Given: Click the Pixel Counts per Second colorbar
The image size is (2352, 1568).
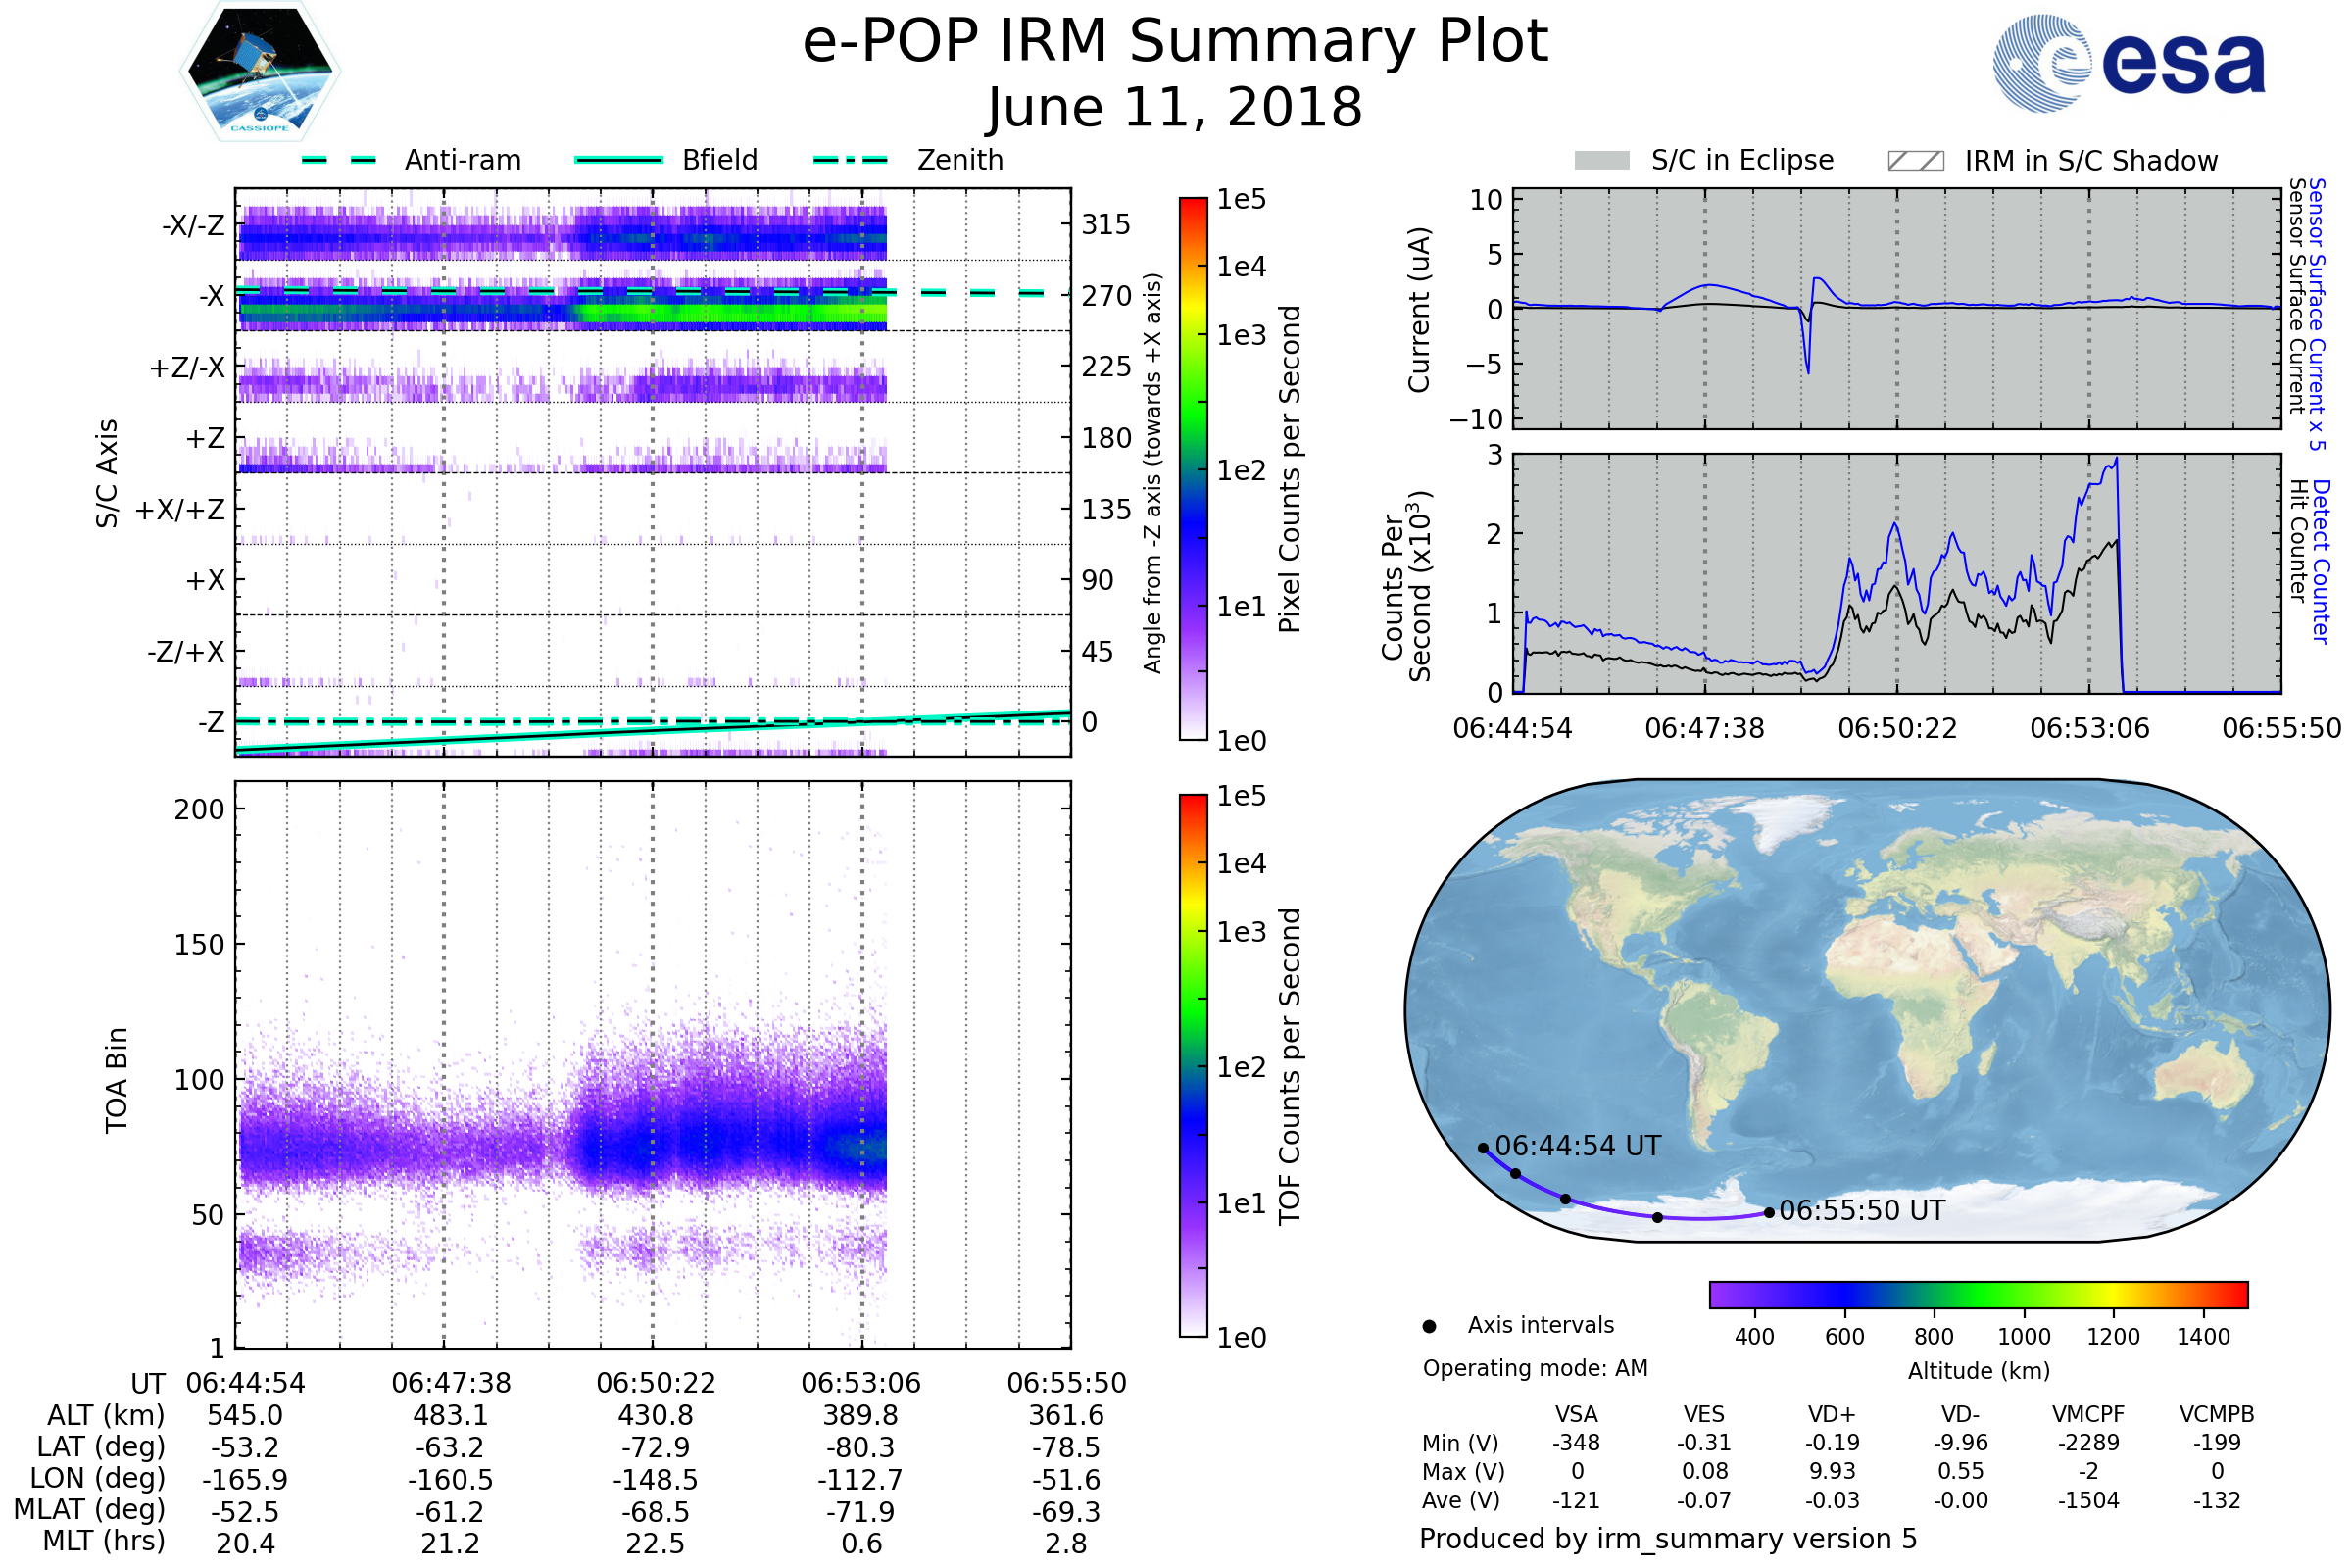Looking at the screenshot, I should [x=1193, y=468].
